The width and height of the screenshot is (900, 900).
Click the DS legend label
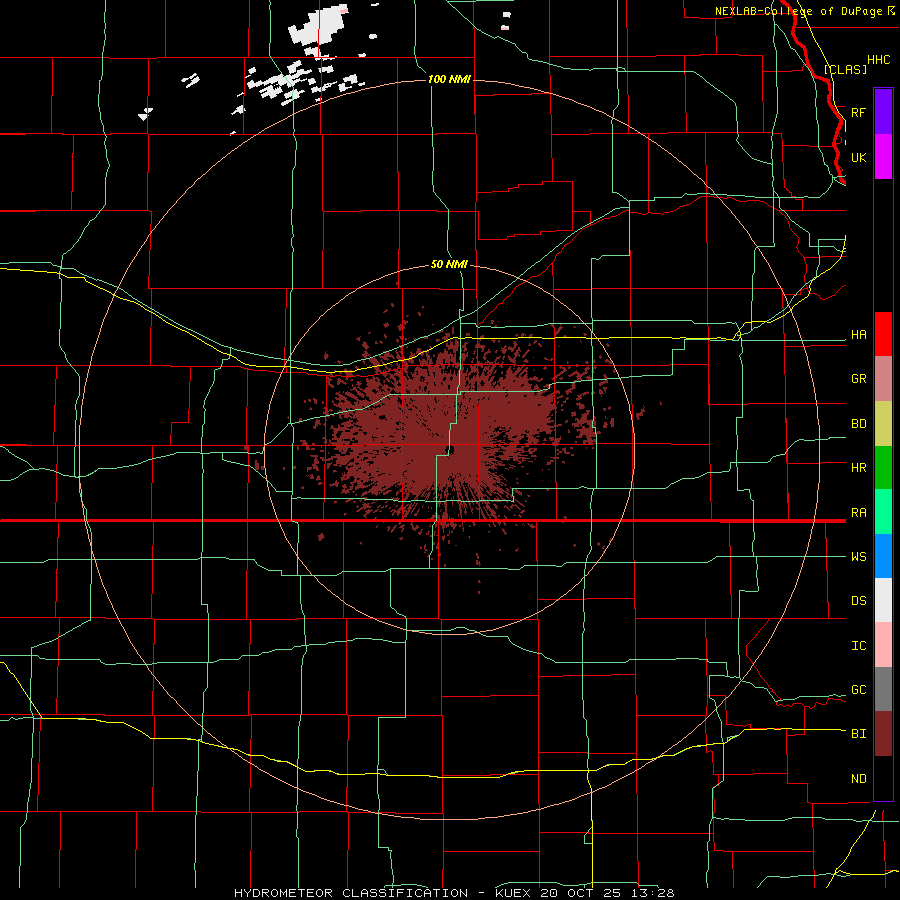[858, 600]
